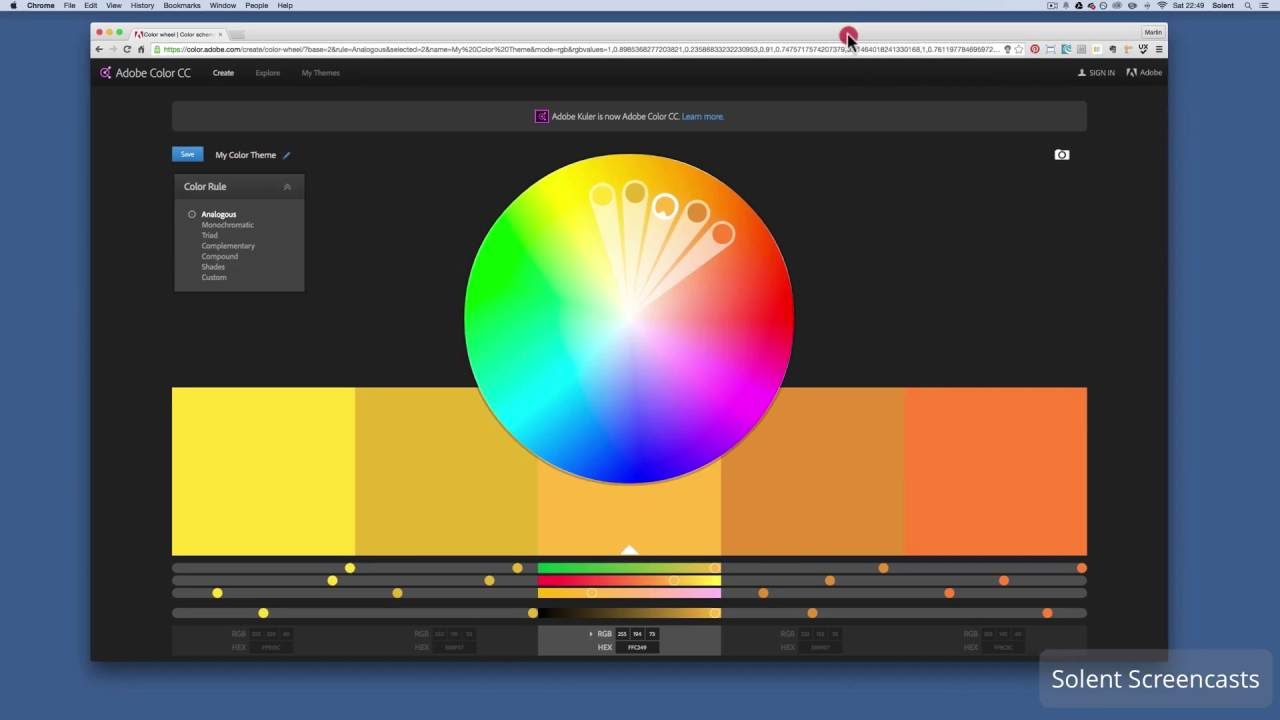This screenshot has width=1280, height=720.
Task: Click the Learn more link
Action: 702,117
